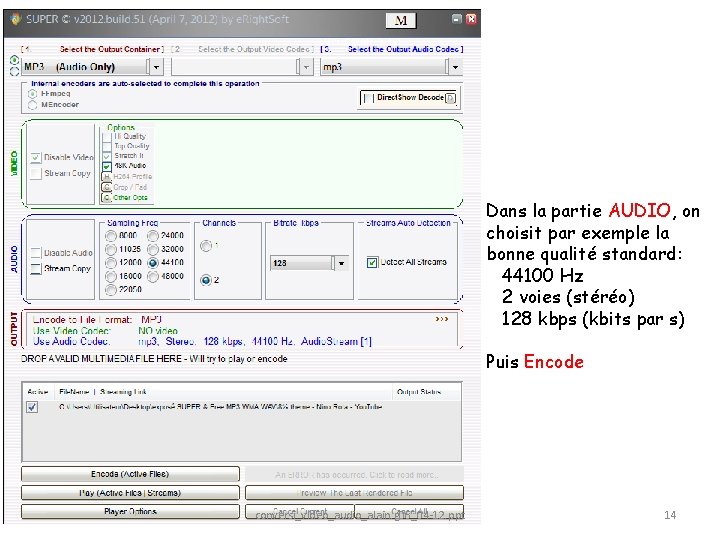Select 48000 sampling frequency

(x=153, y=276)
